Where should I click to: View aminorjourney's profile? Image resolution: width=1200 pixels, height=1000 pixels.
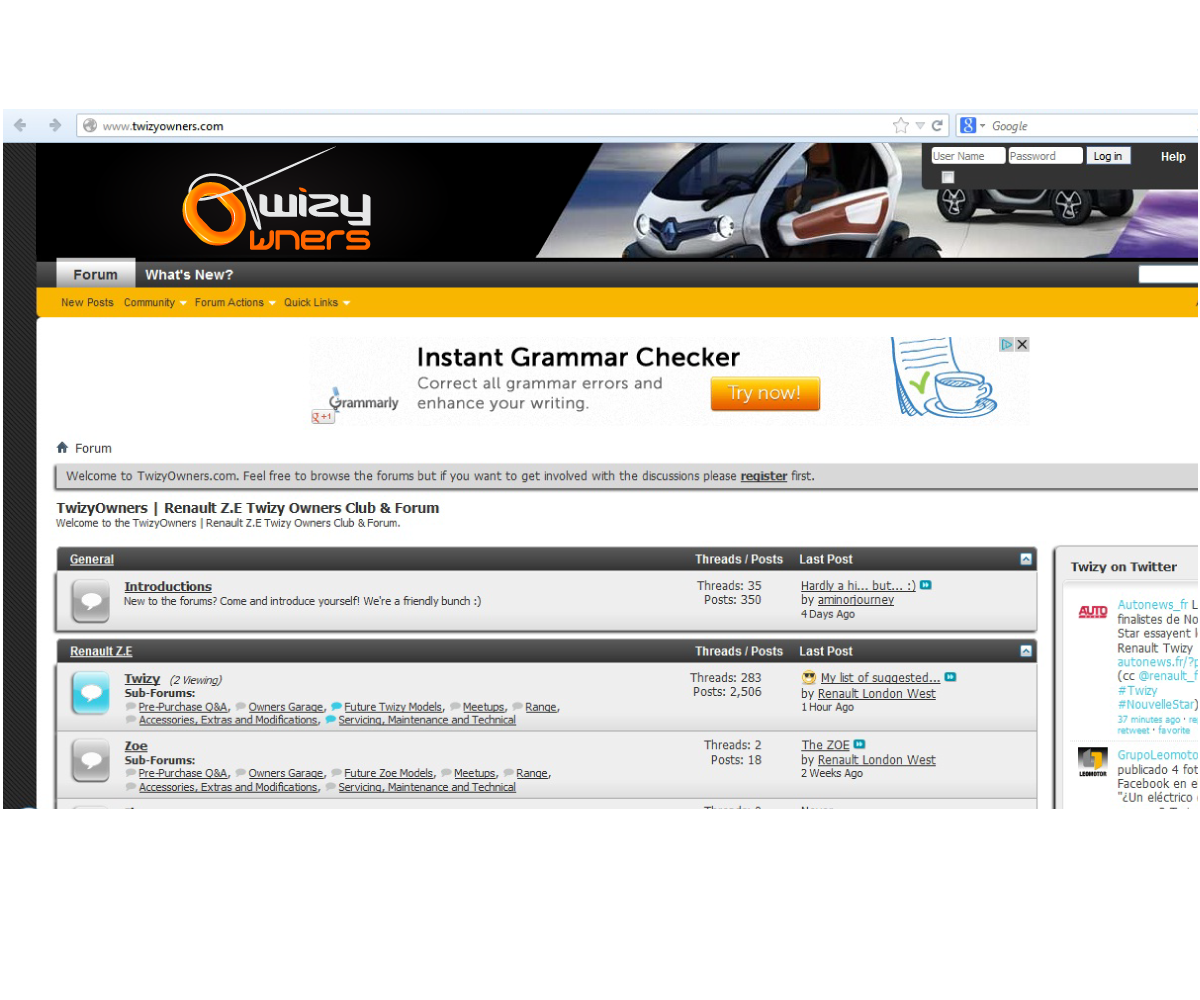(x=856, y=600)
